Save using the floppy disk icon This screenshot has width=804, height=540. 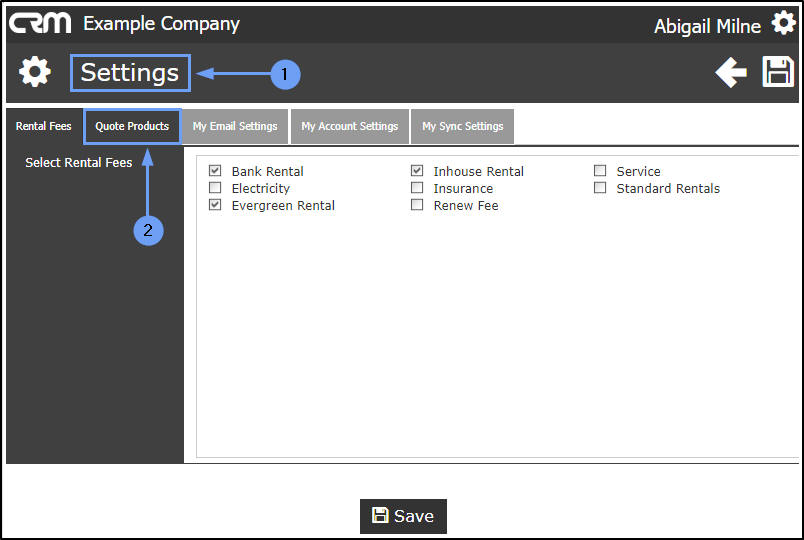(x=778, y=72)
